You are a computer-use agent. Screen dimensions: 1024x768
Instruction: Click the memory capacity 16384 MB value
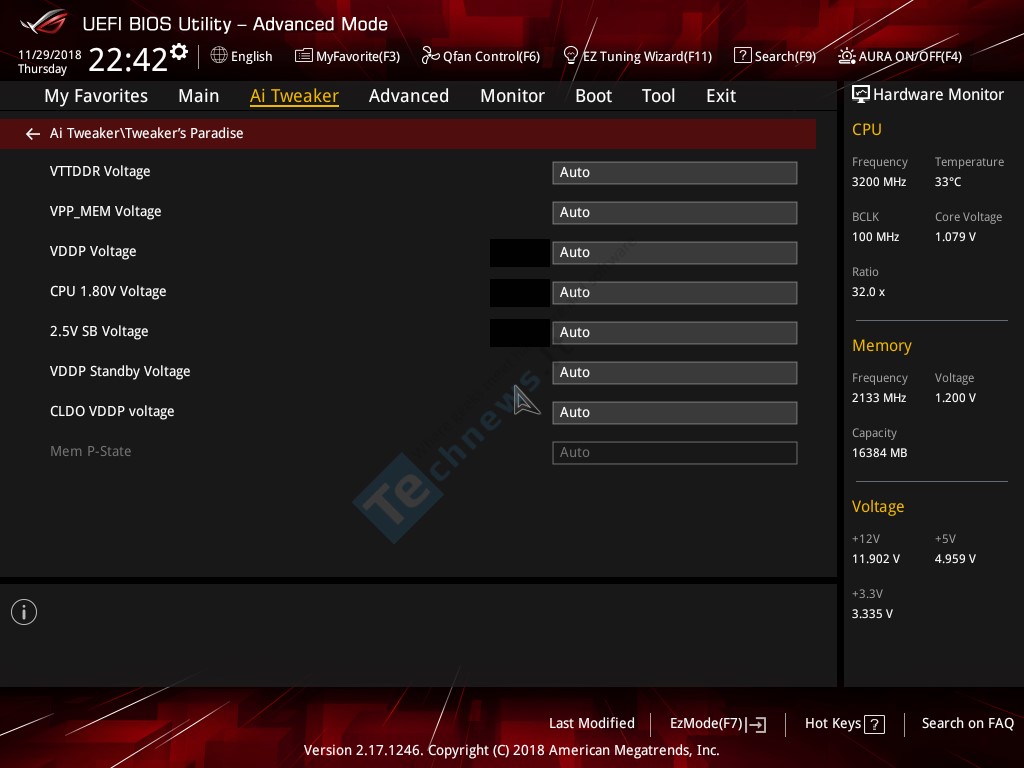879,453
